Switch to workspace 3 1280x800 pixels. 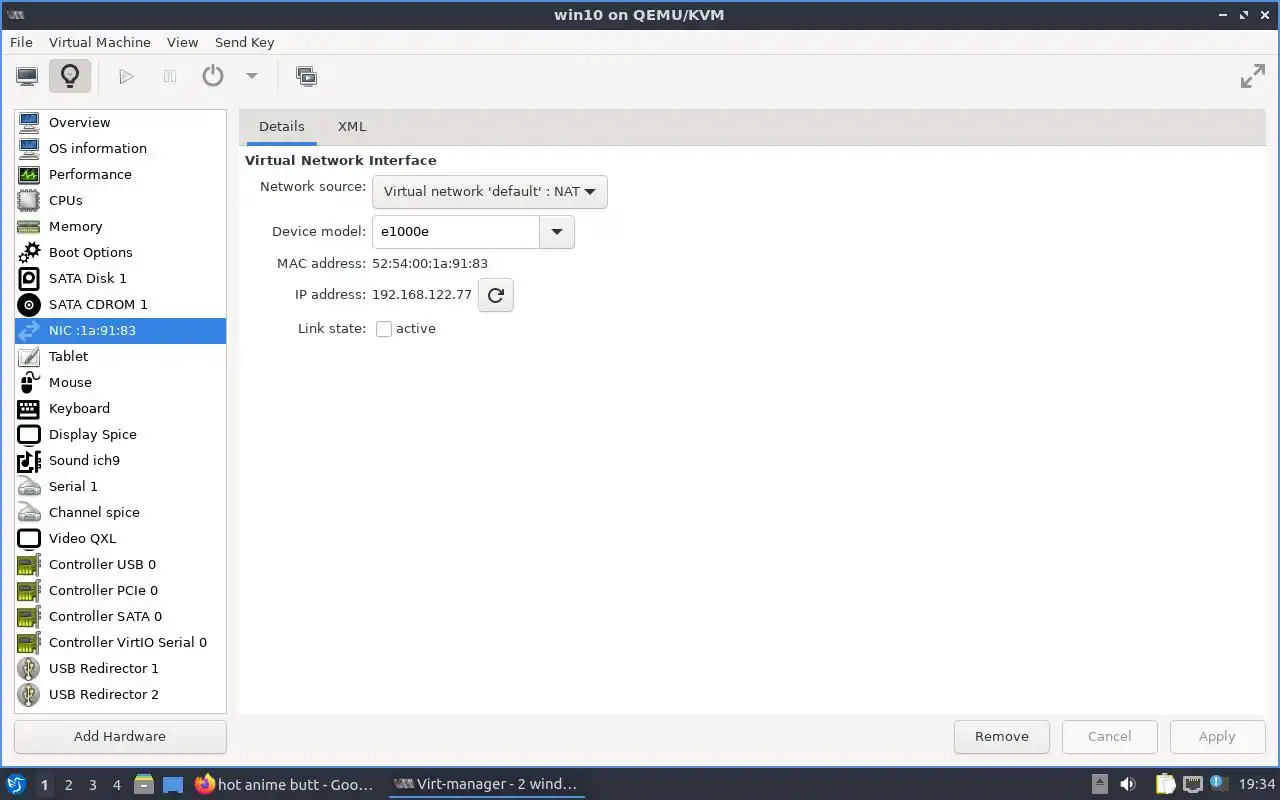point(92,785)
